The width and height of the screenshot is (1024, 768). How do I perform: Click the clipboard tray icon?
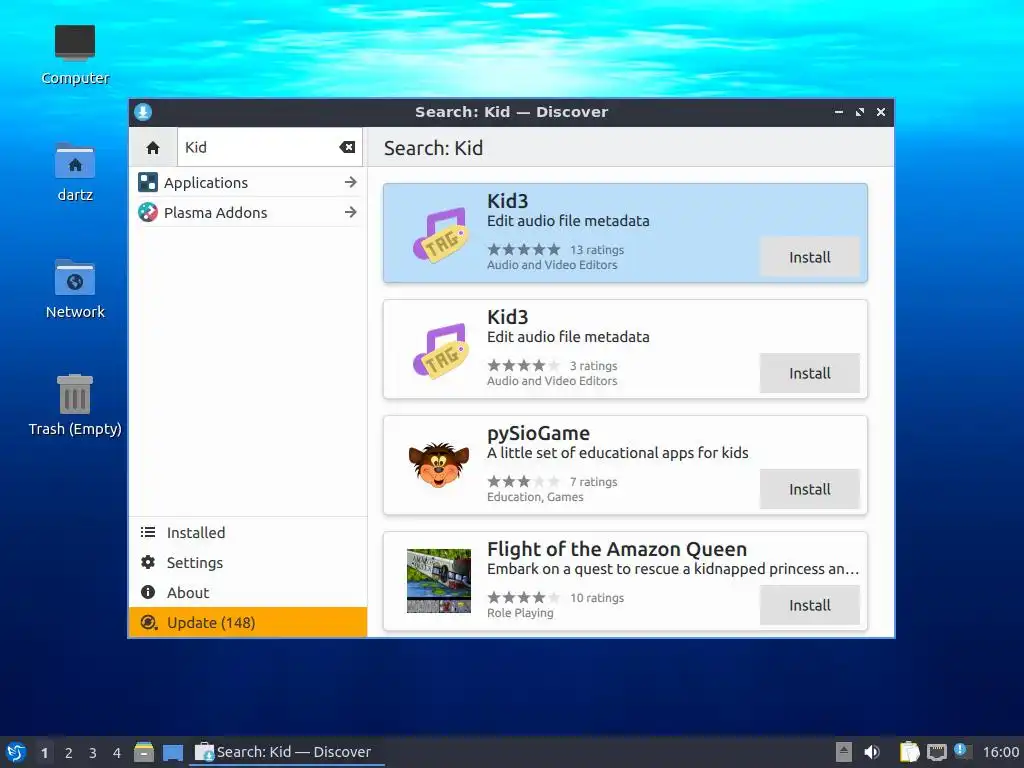[909, 752]
